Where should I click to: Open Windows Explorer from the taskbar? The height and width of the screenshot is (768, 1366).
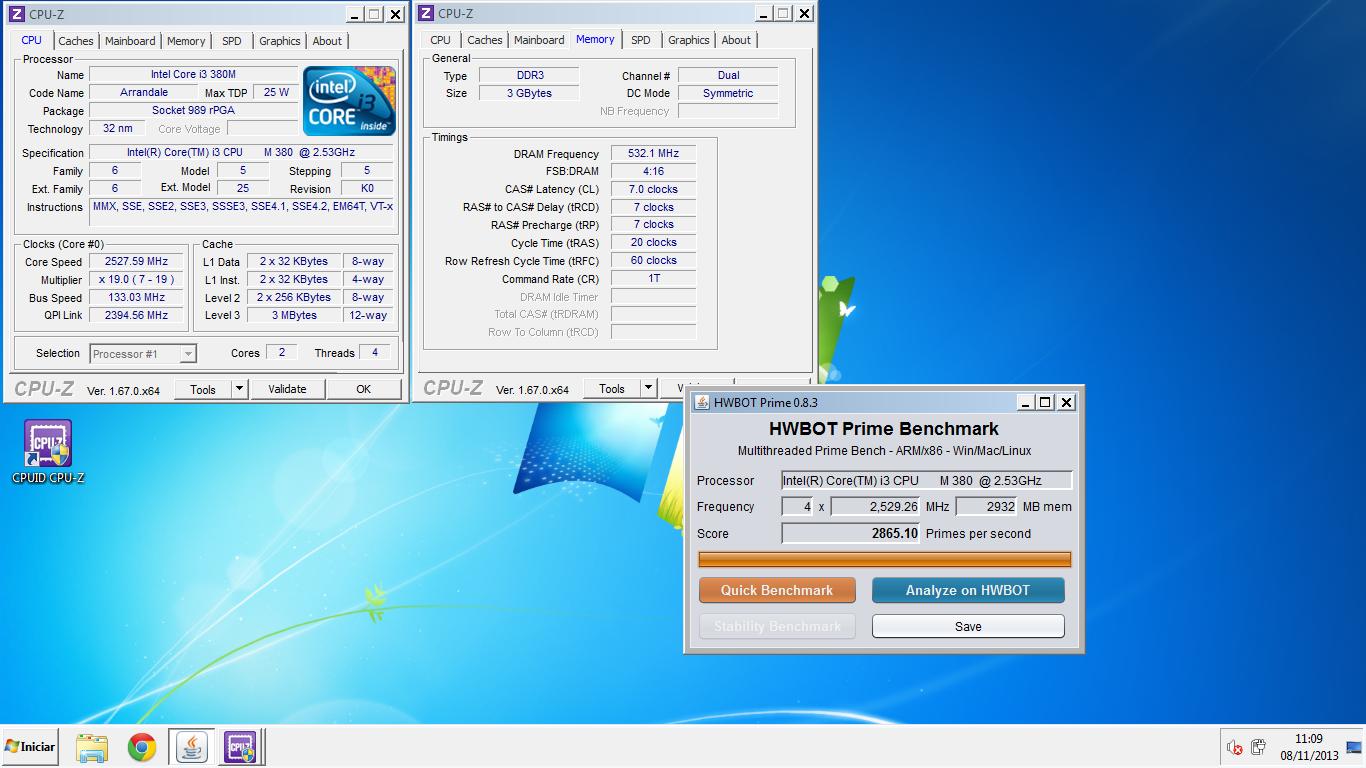click(x=91, y=747)
